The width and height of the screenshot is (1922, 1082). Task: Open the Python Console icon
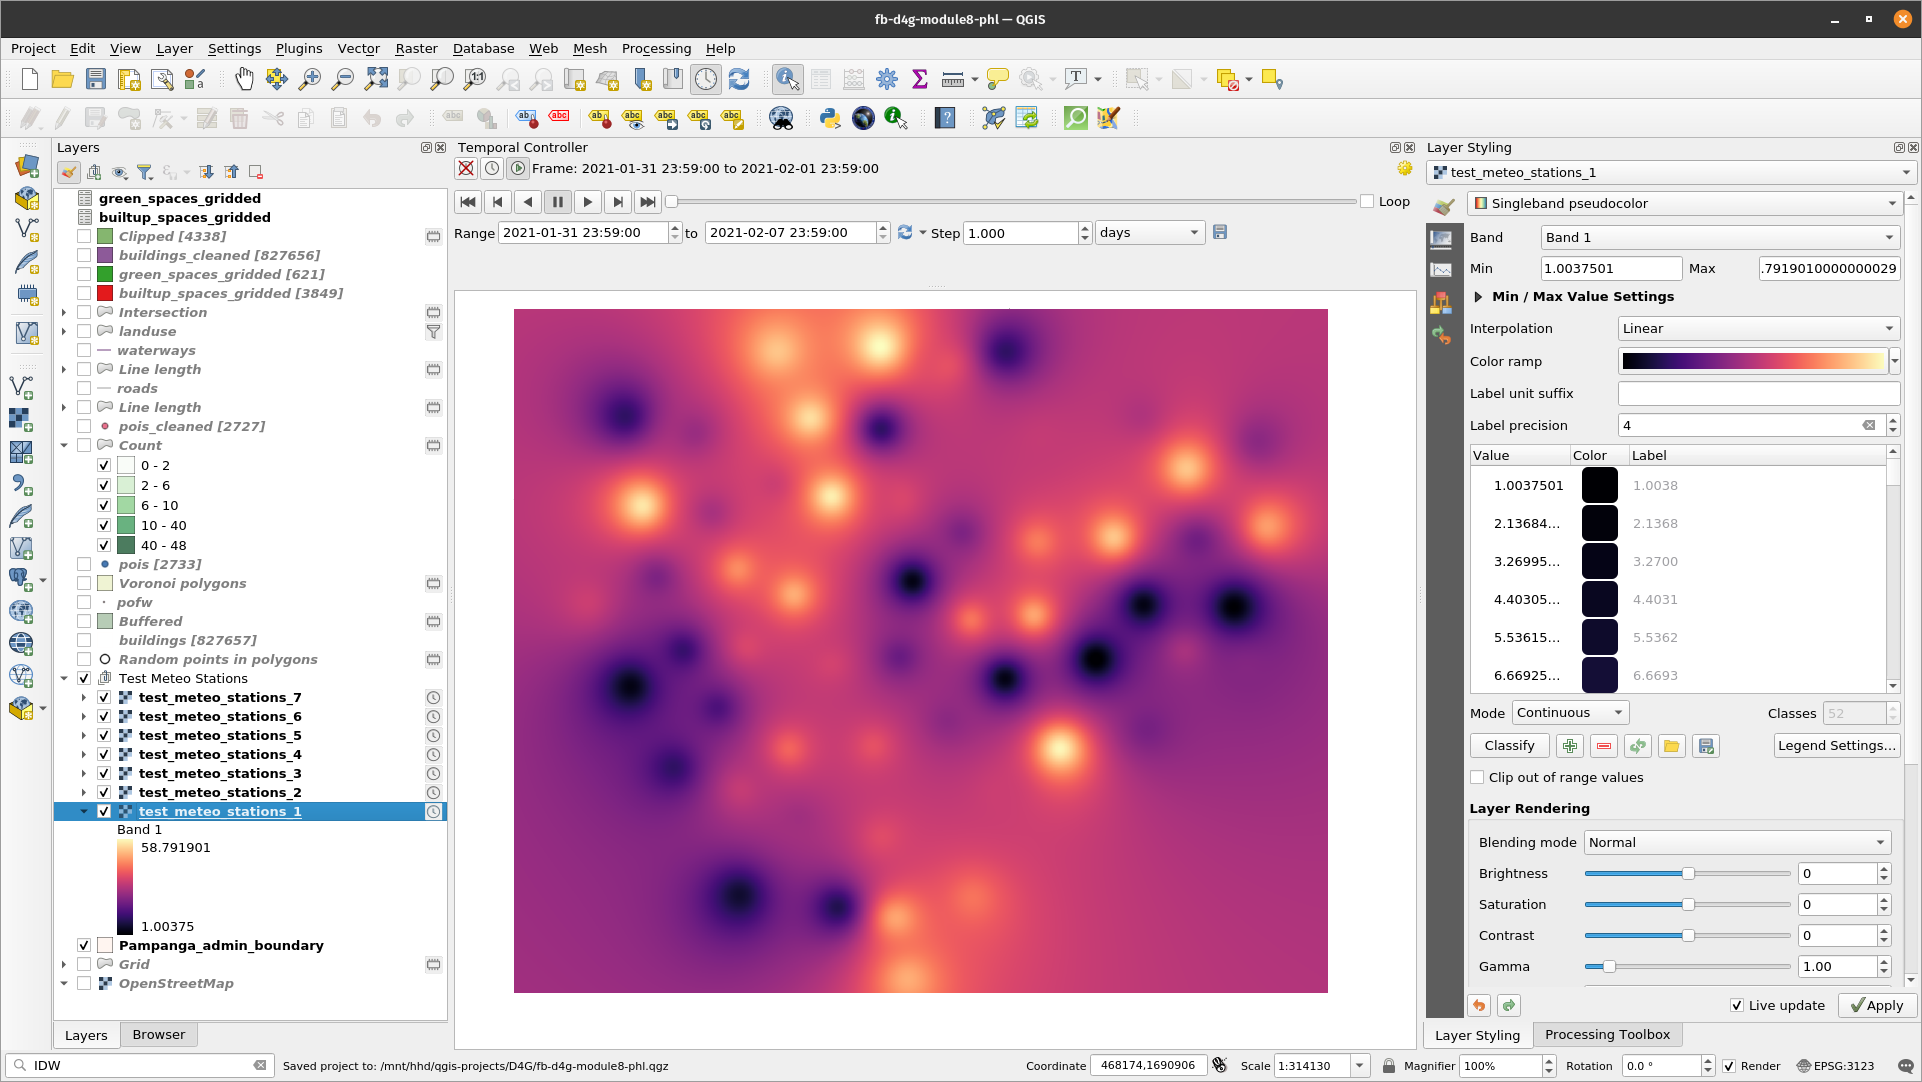[x=829, y=119]
